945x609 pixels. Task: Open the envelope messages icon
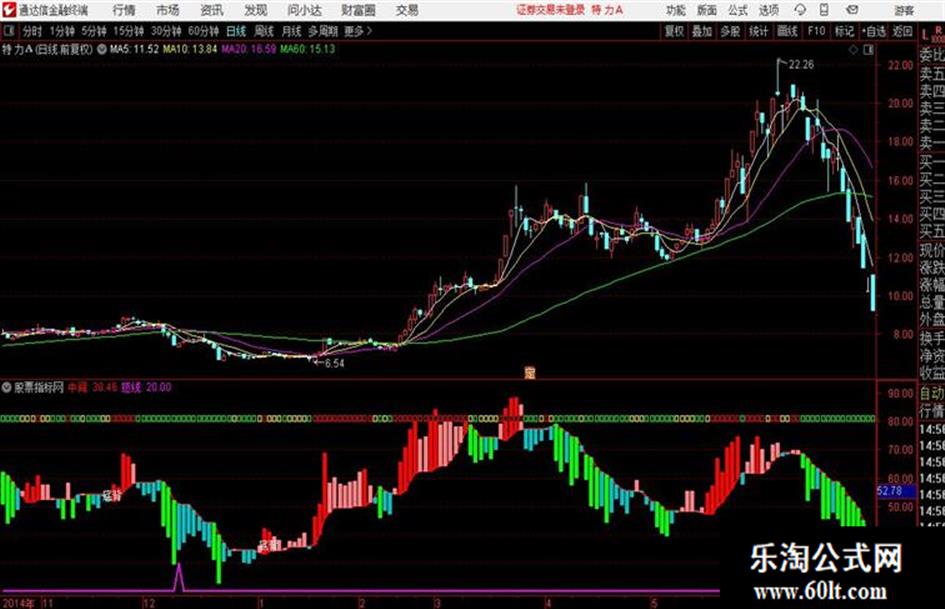(852, 10)
